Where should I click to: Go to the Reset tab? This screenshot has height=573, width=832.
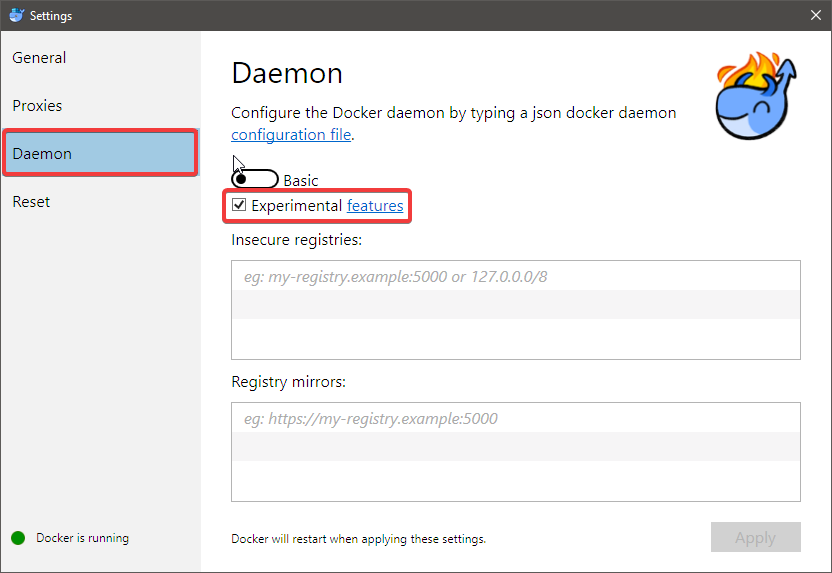point(32,202)
